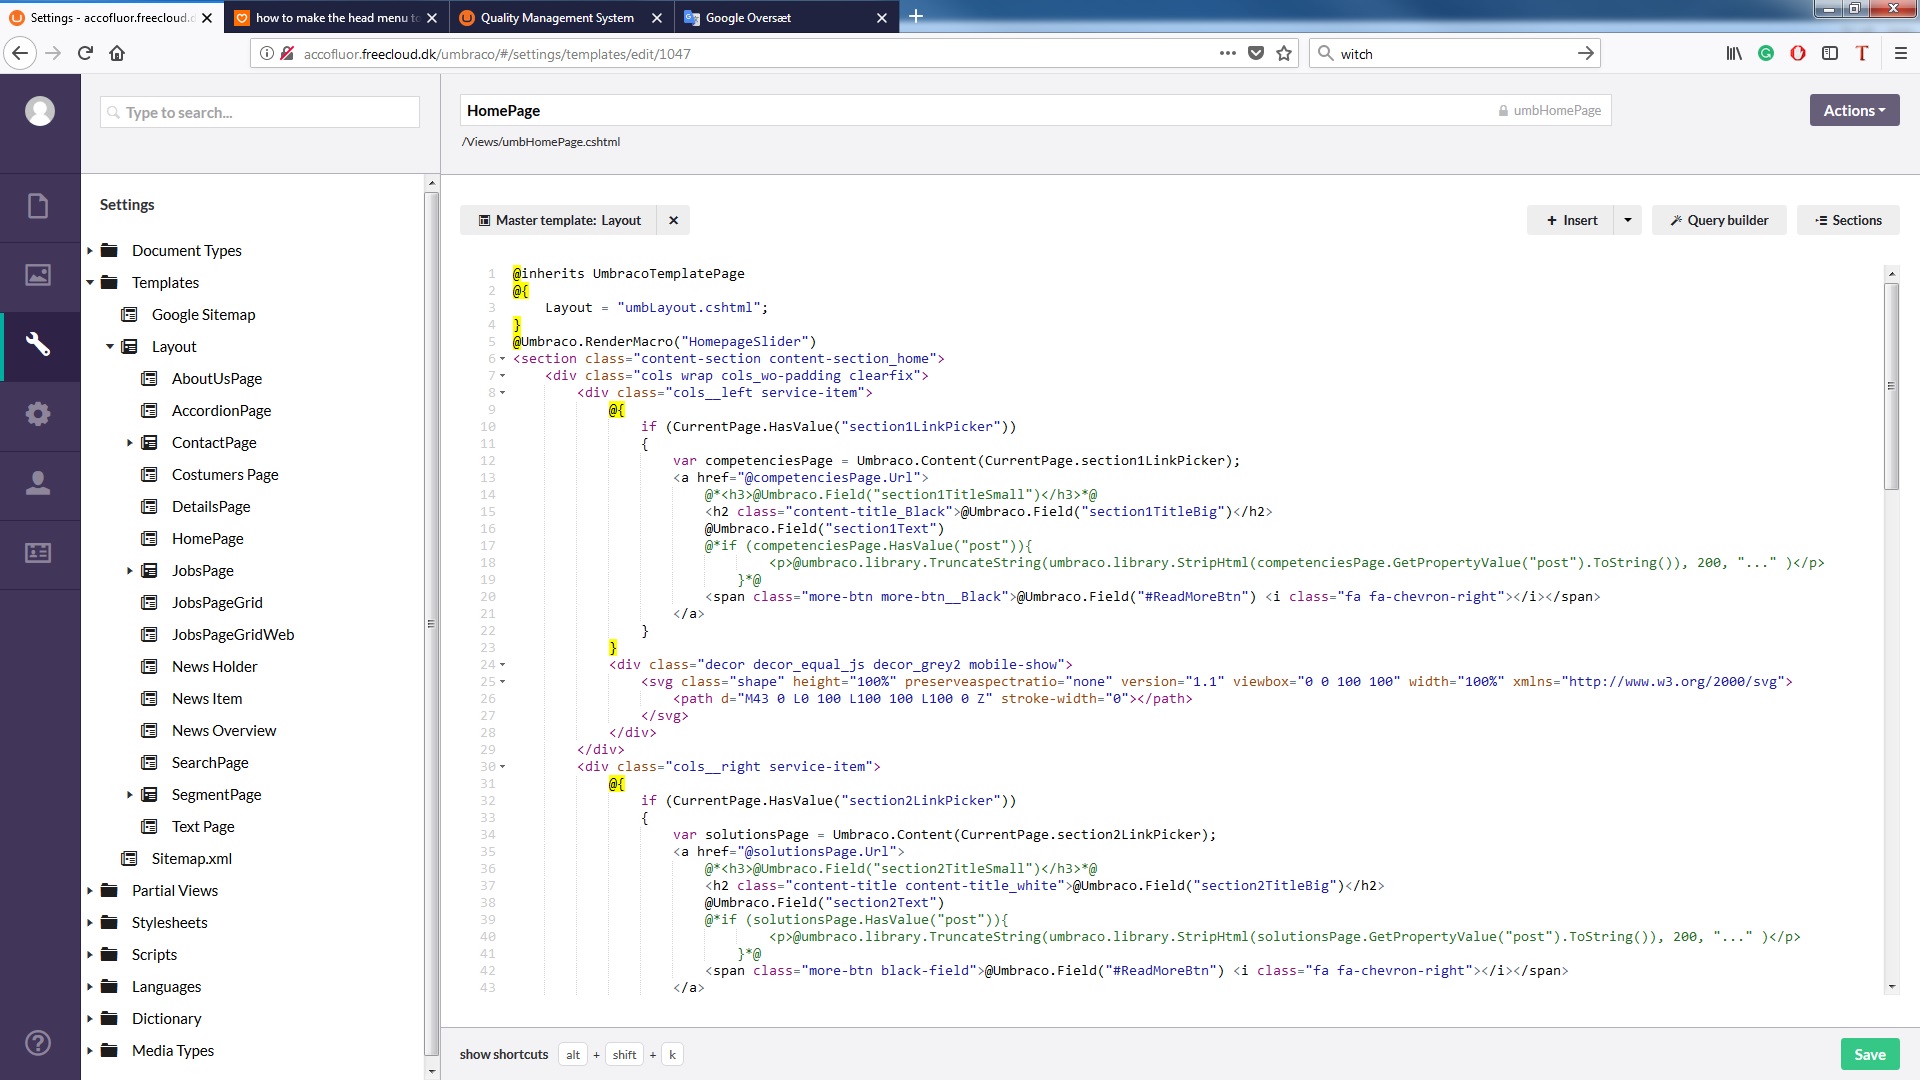Open the Sitemap.xml template
Viewport: 1920px width, 1080px height.
pyautogui.click(x=191, y=858)
